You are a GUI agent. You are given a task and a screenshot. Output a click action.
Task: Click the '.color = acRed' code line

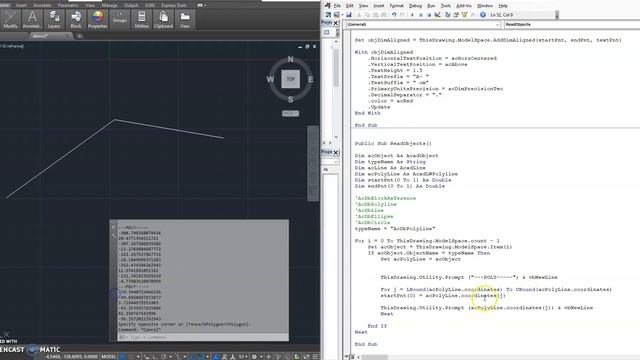[391, 101]
